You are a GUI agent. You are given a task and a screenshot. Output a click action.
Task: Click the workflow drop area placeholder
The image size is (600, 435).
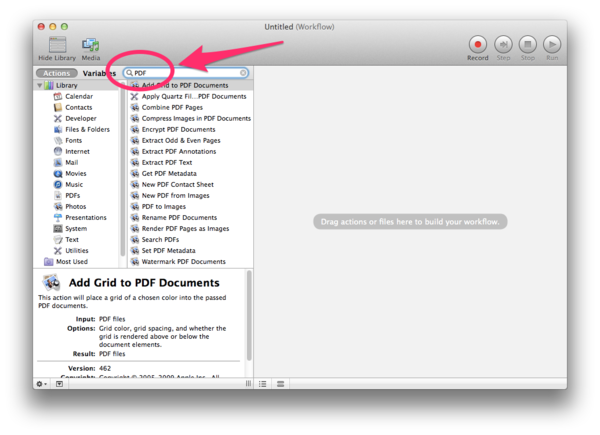(x=410, y=222)
